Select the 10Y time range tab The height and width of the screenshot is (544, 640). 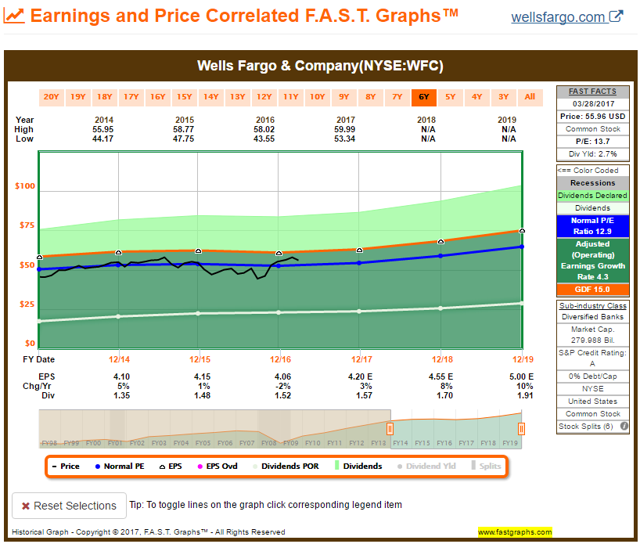(x=317, y=97)
